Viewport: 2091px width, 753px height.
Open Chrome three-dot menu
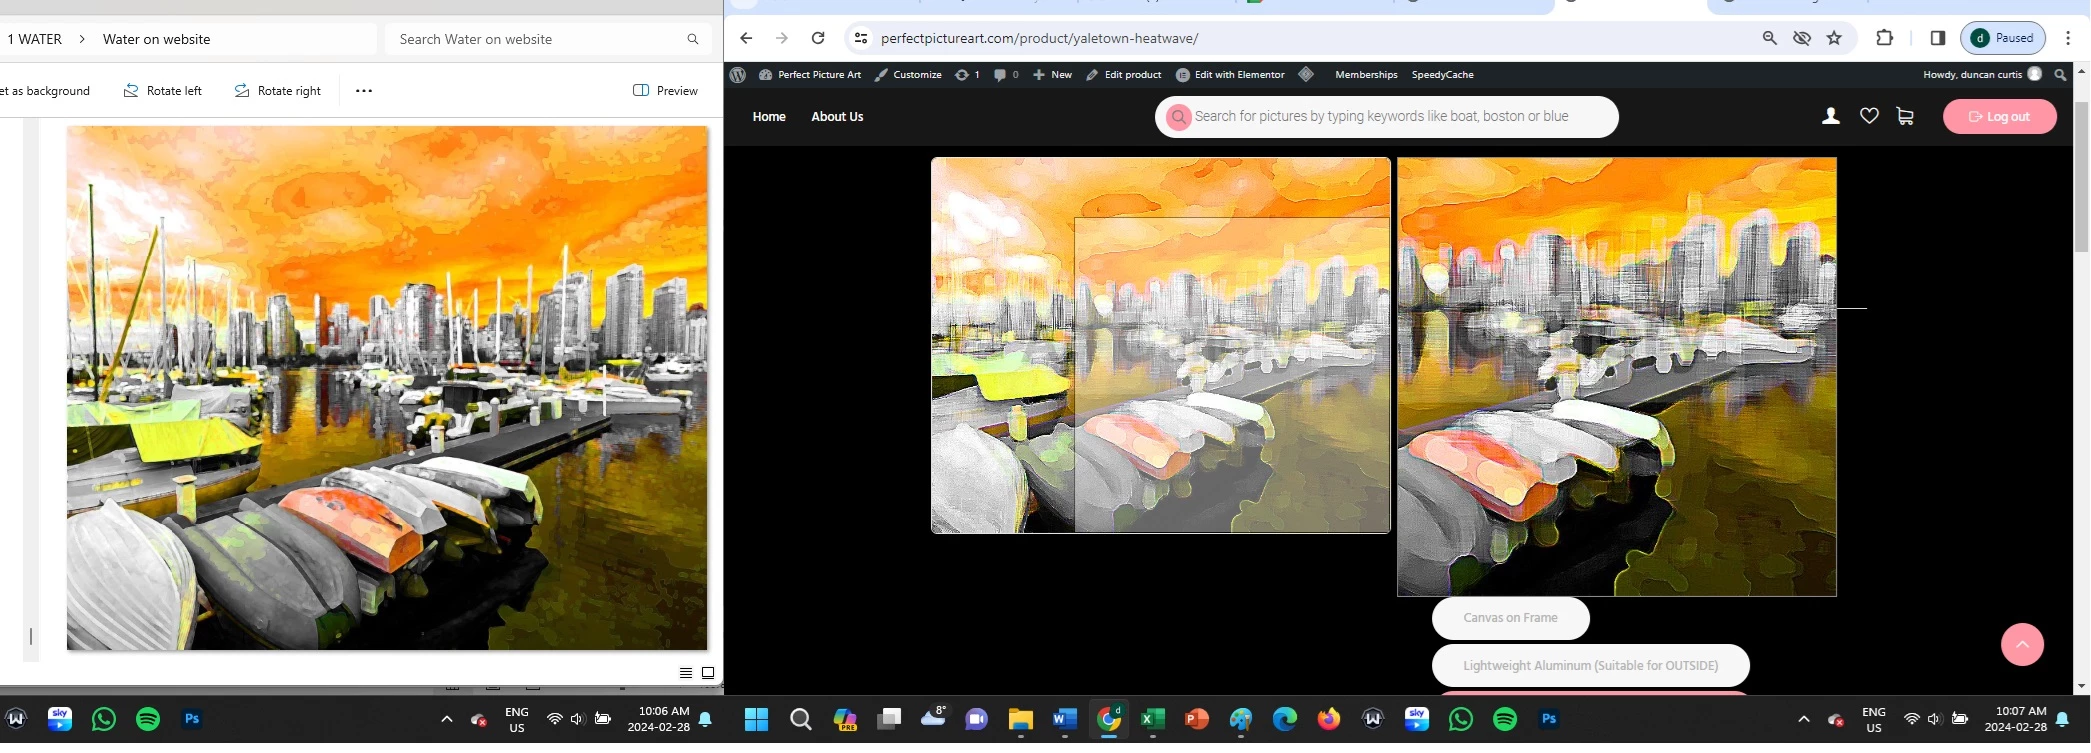click(2068, 38)
